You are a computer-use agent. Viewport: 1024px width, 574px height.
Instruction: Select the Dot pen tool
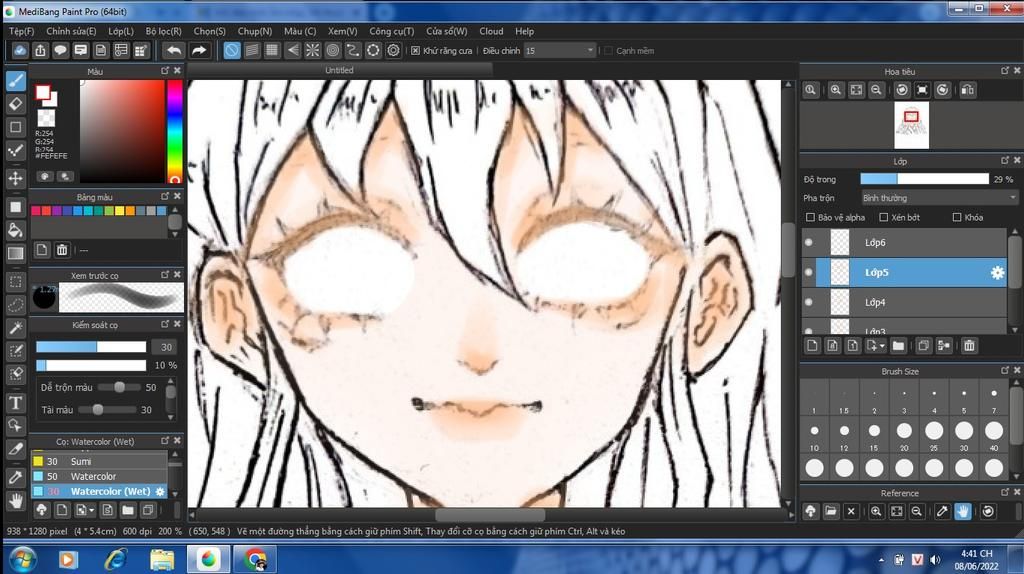click(x=16, y=151)
